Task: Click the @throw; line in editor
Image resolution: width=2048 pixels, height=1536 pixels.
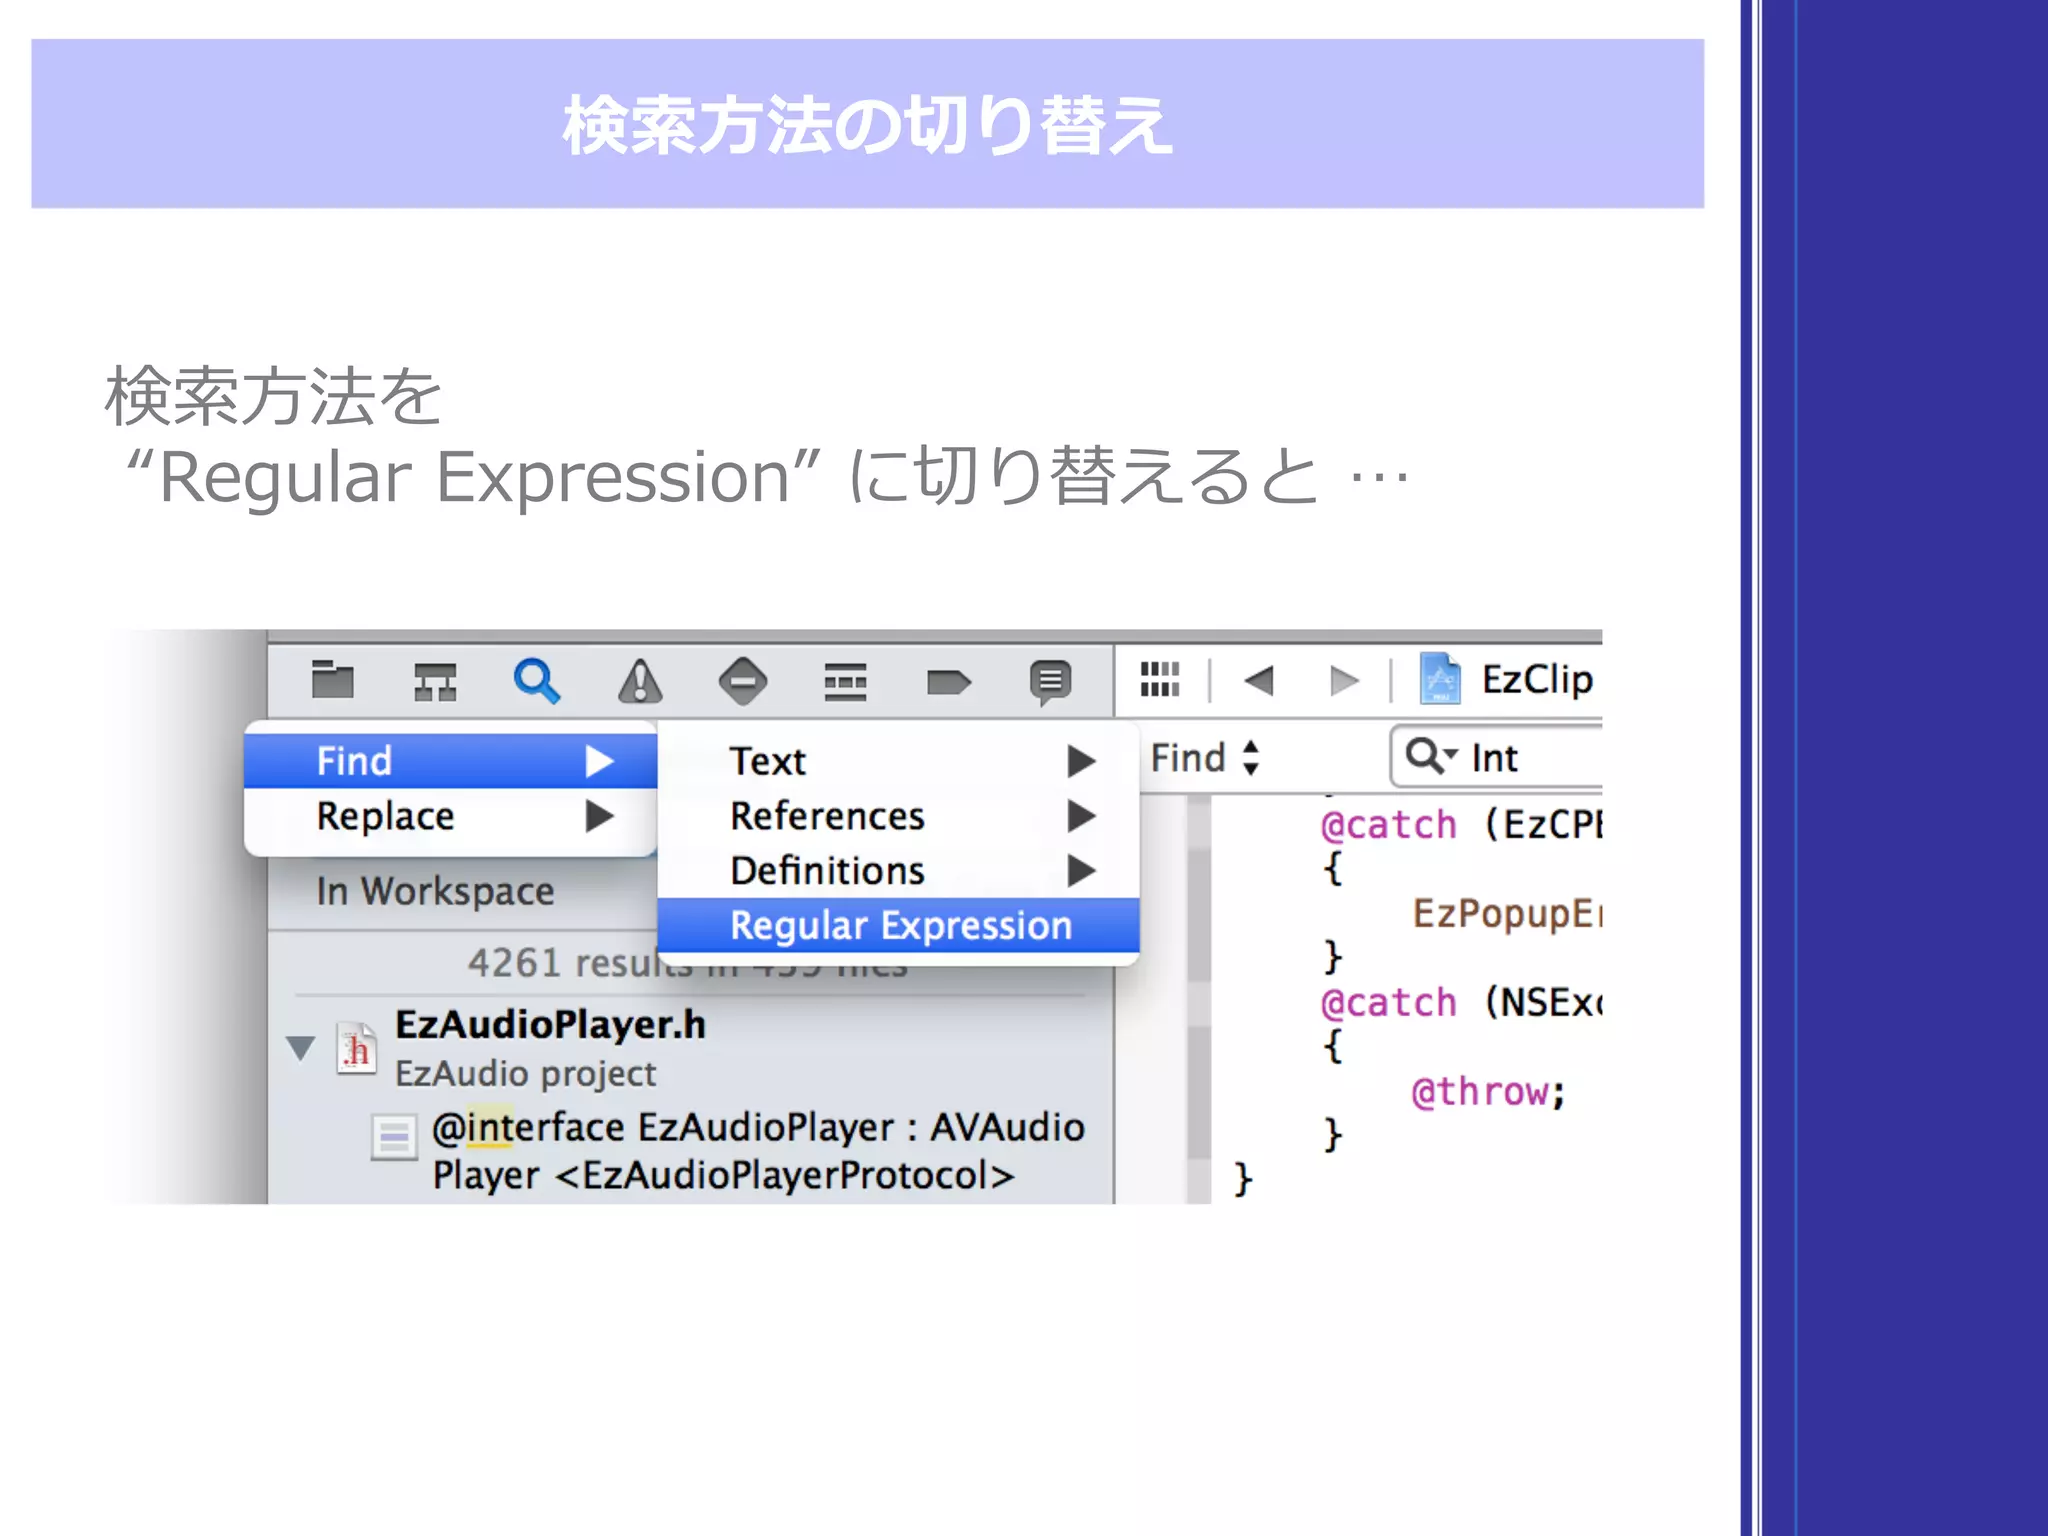Action: [x=1487, y=1091]
